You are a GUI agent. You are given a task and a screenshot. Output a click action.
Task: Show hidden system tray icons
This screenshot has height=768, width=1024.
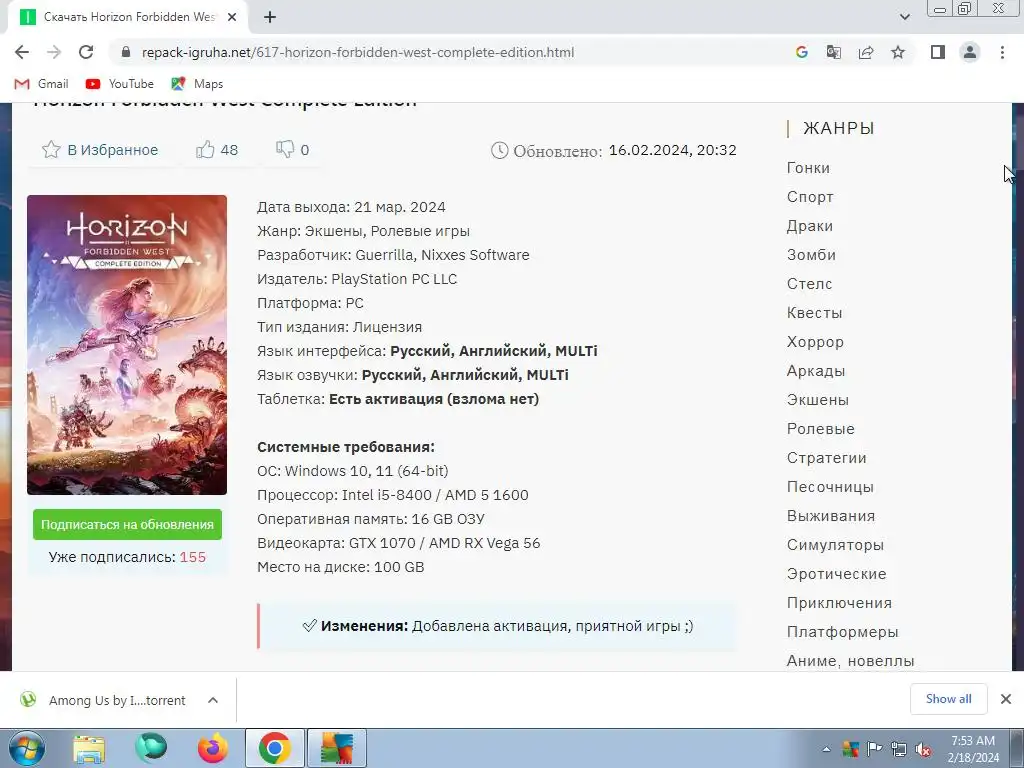point(826,750)
